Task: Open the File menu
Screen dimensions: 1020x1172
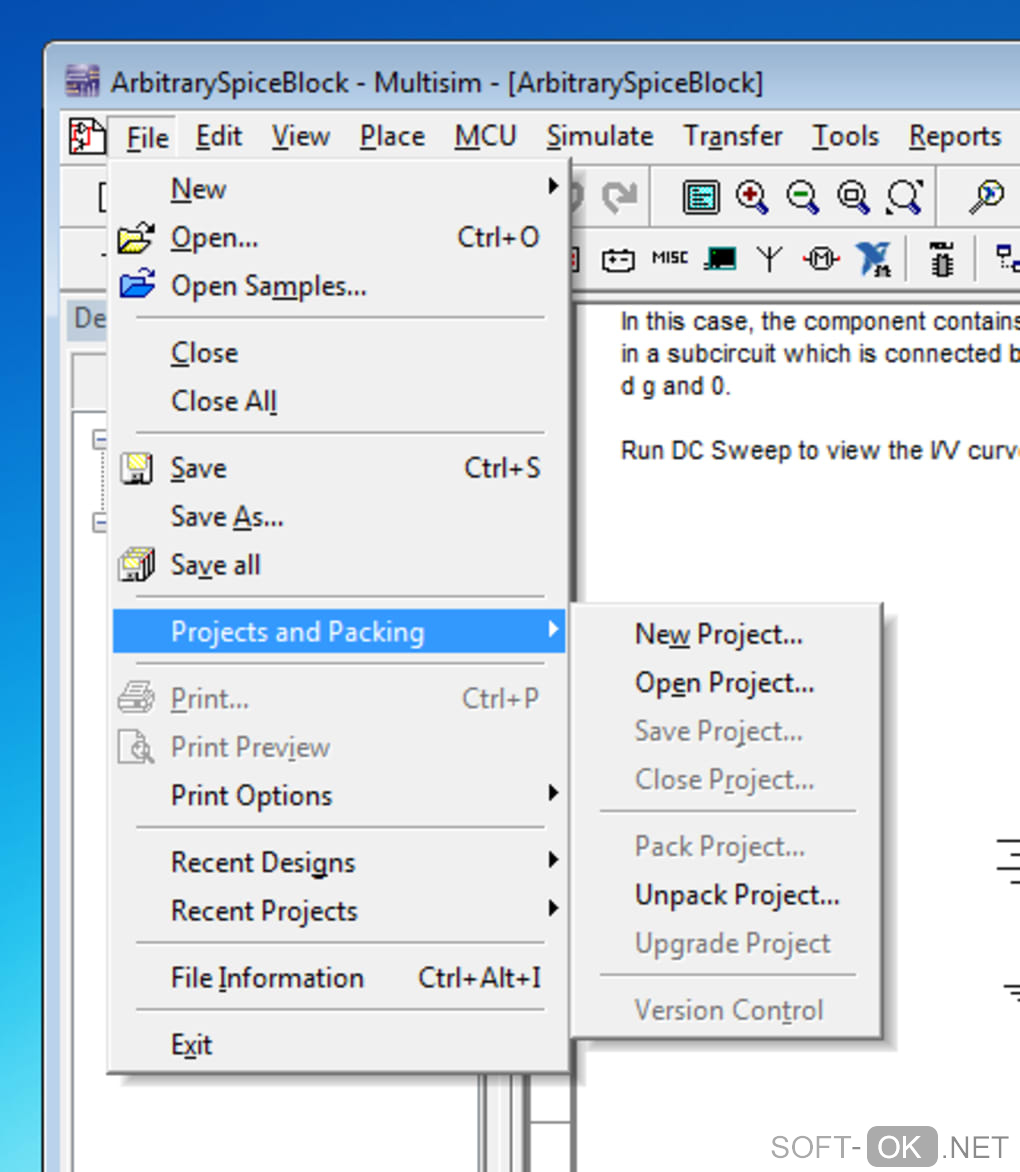Action: point(147,138)
